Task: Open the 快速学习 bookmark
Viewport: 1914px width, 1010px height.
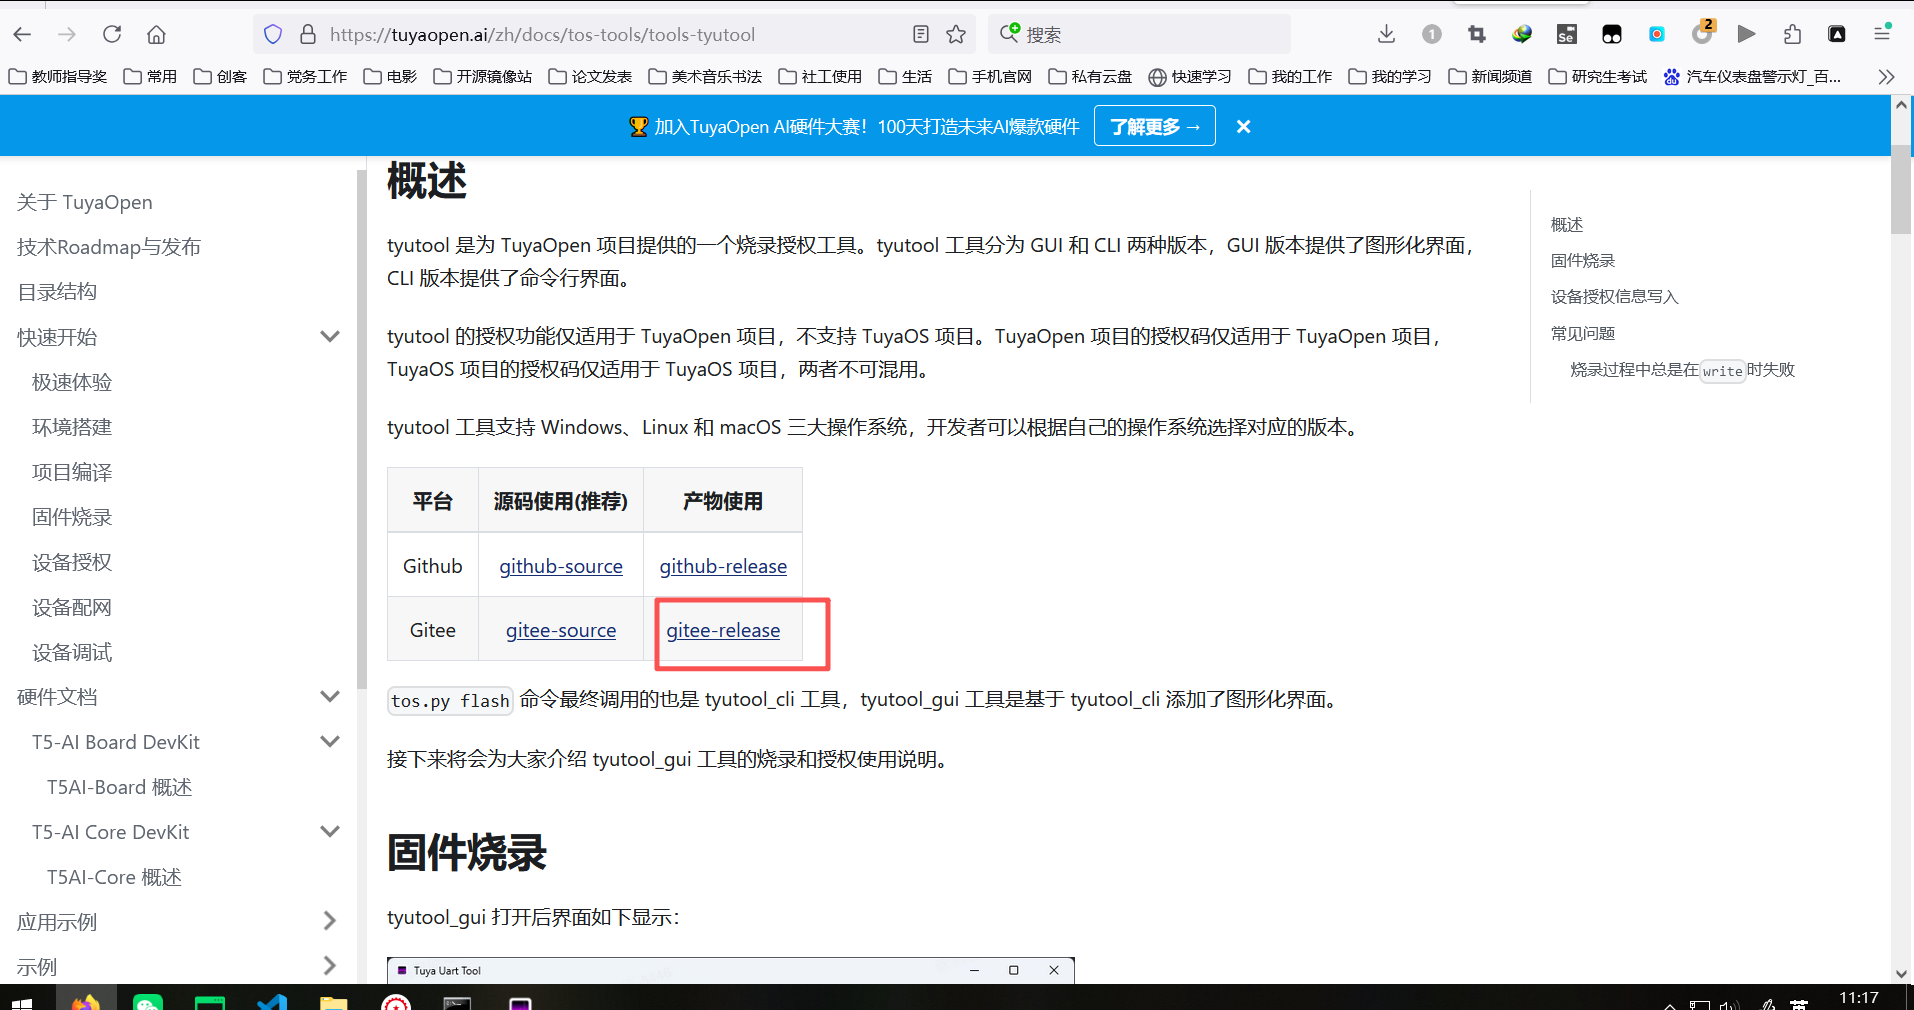Action: pyautogui.click(x=1190, y=77)
